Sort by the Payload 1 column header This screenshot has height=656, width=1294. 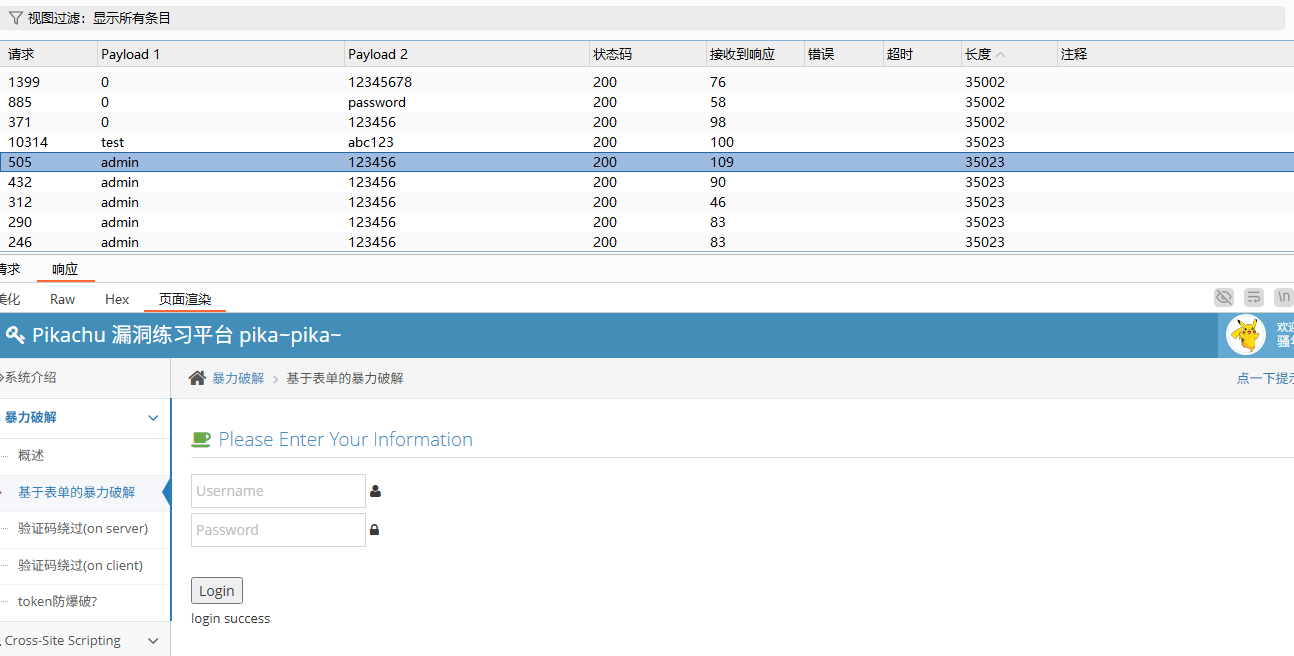pyautogui.click(x=221, y=54)
